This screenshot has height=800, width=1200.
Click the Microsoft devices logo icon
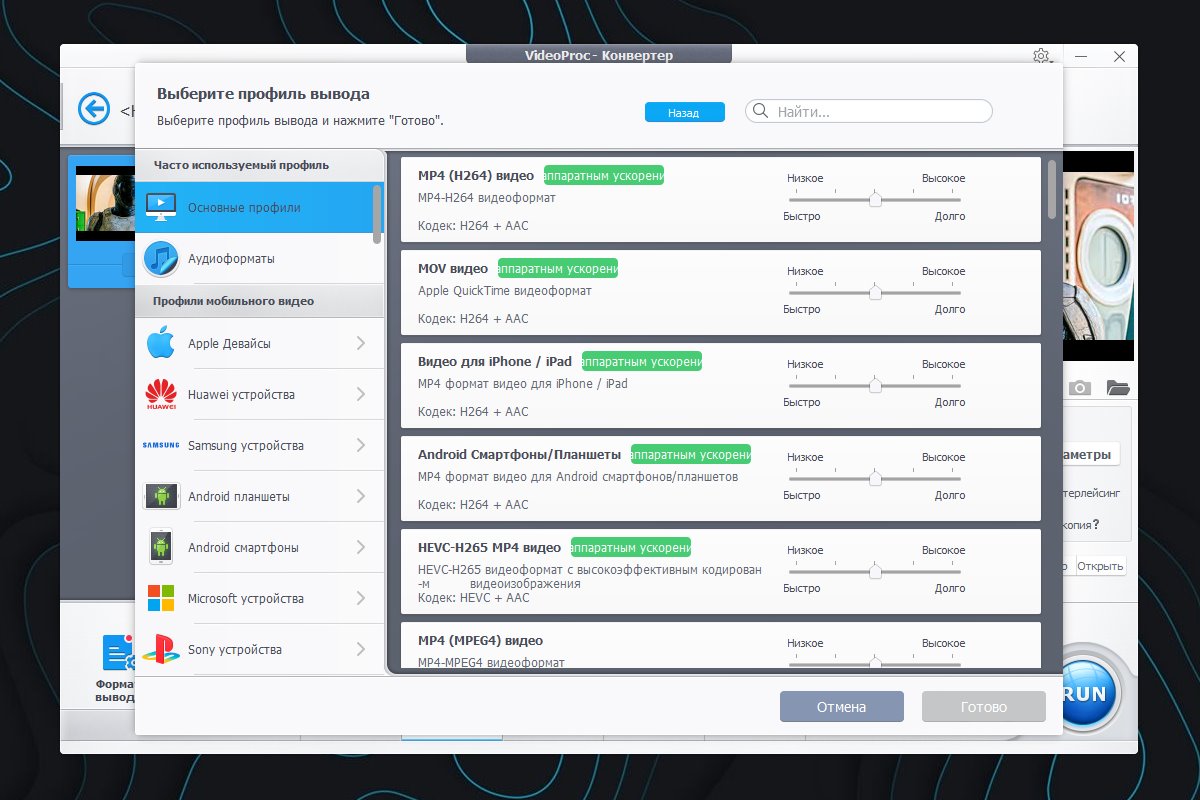160,599
